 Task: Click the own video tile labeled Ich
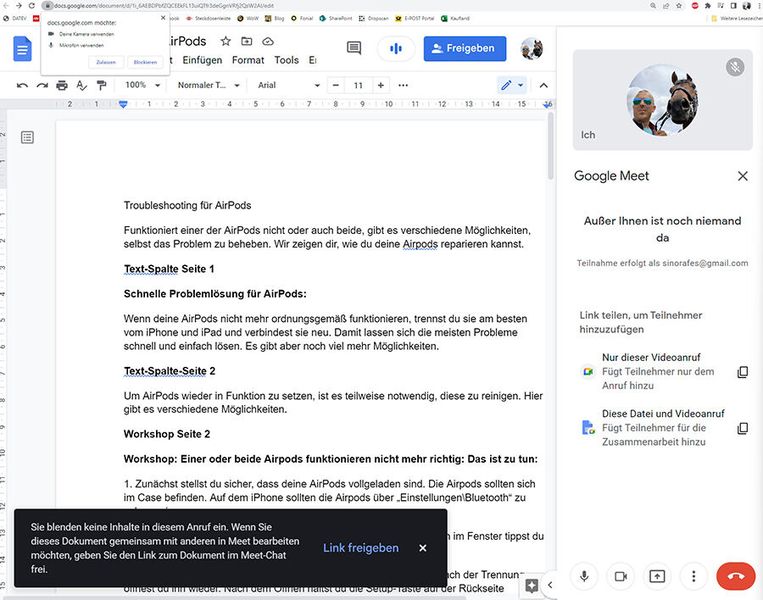pyautogui.click(x=663, y=100)
